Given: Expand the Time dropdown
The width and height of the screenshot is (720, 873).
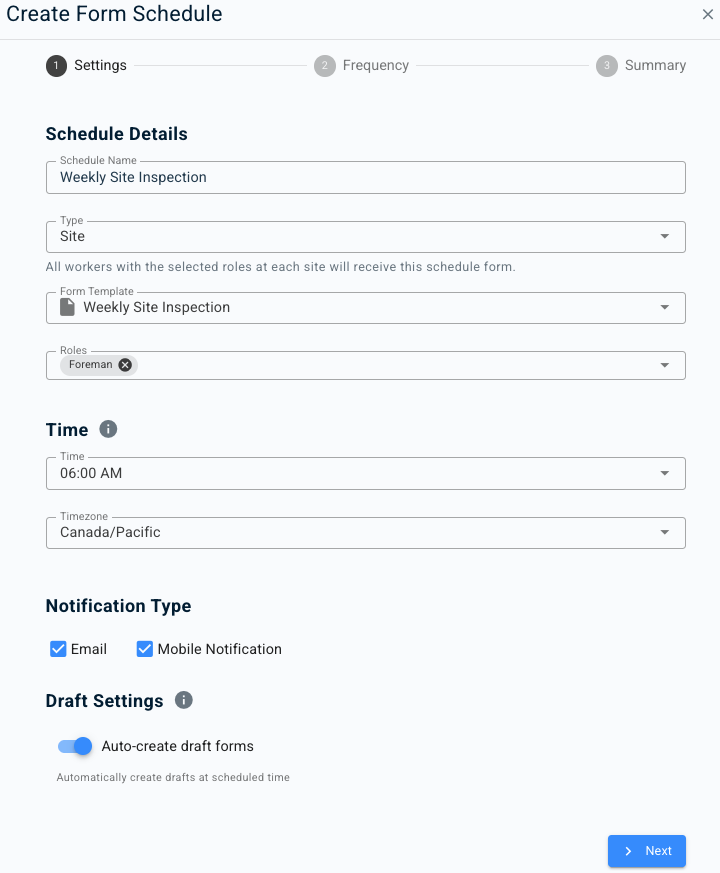Looking at the screenshot, I should point(665,473).
